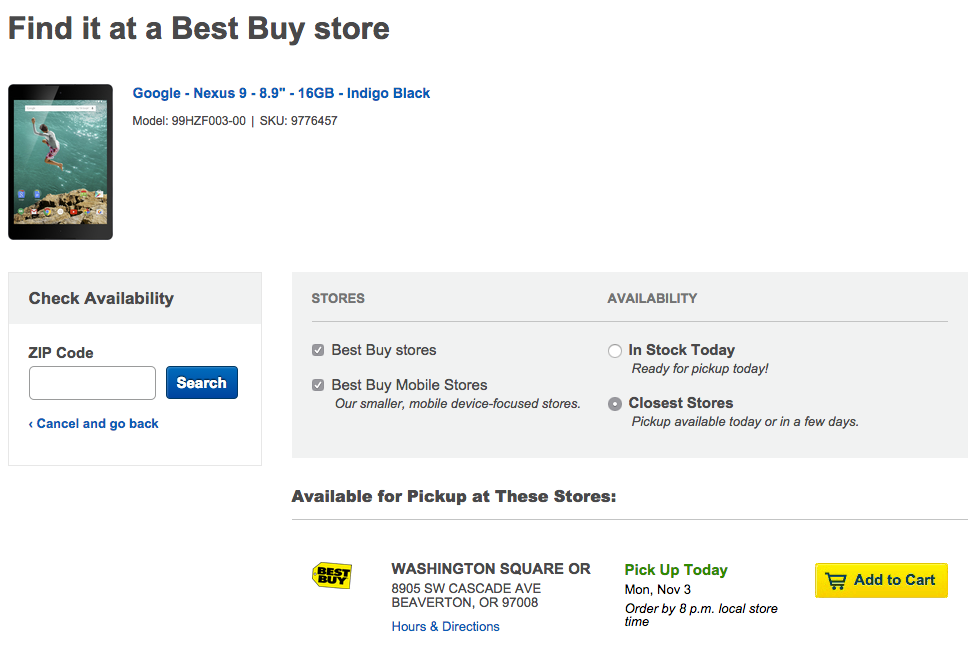Toggle the Best Buy Mobile Stores checkbox
The height and width of the screenshot is (652, 975).
(318, 385)
